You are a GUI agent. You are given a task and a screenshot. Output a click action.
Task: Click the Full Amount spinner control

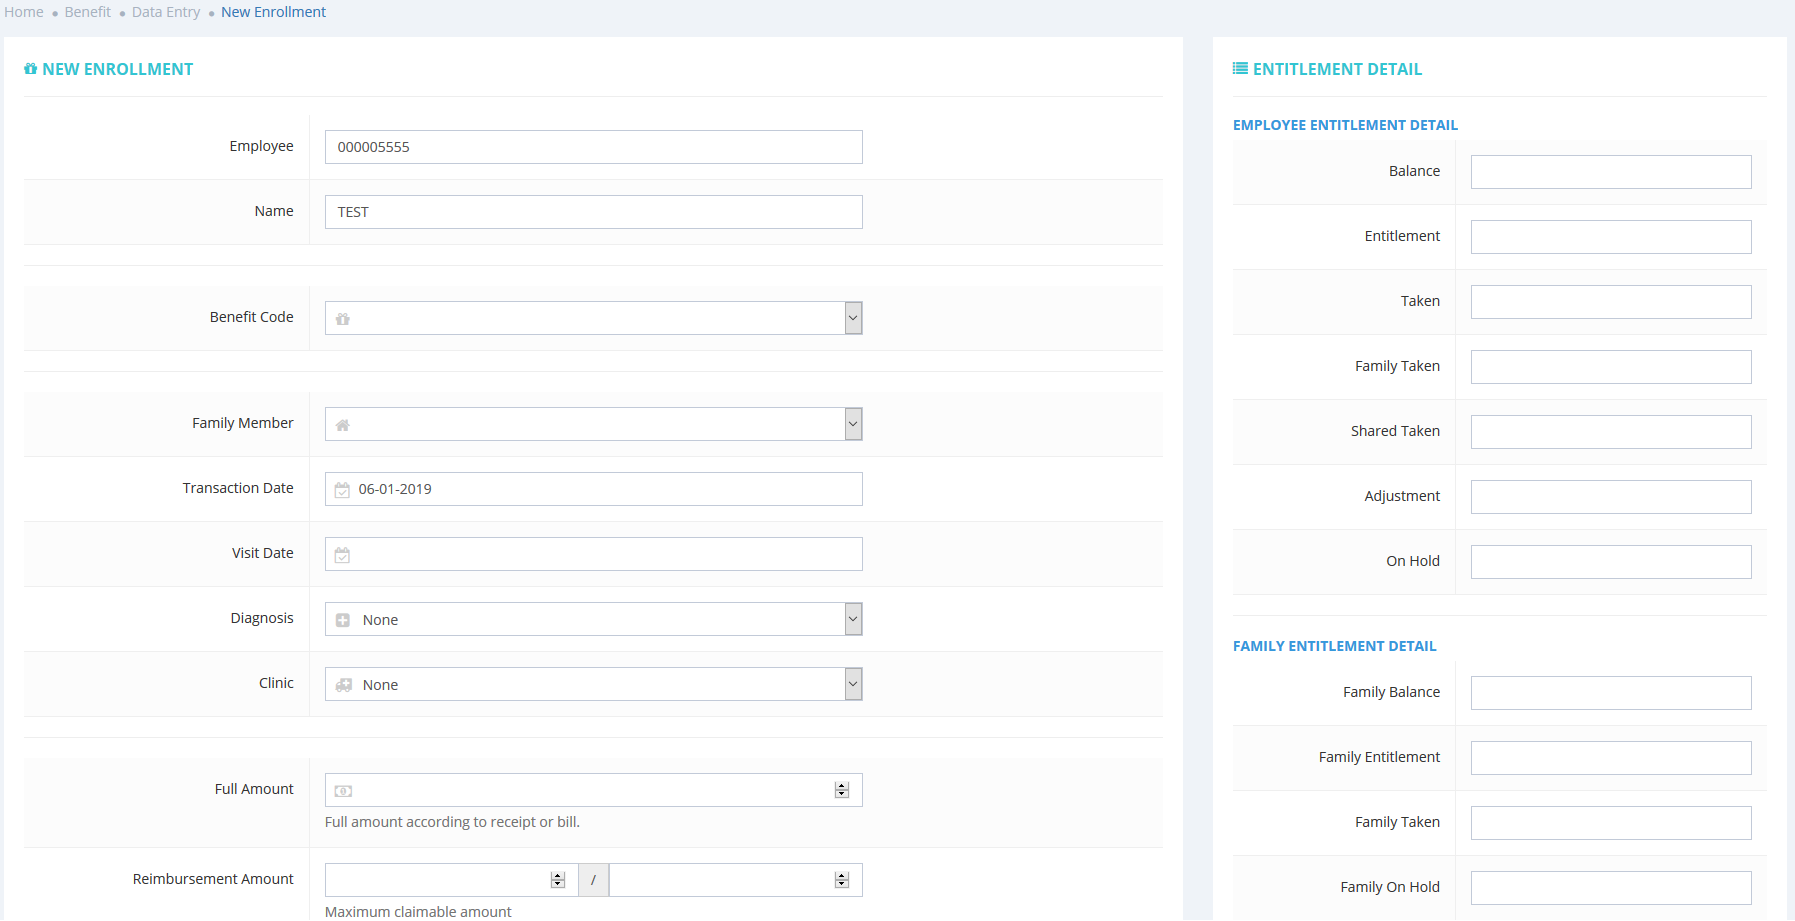pos(842,790)
